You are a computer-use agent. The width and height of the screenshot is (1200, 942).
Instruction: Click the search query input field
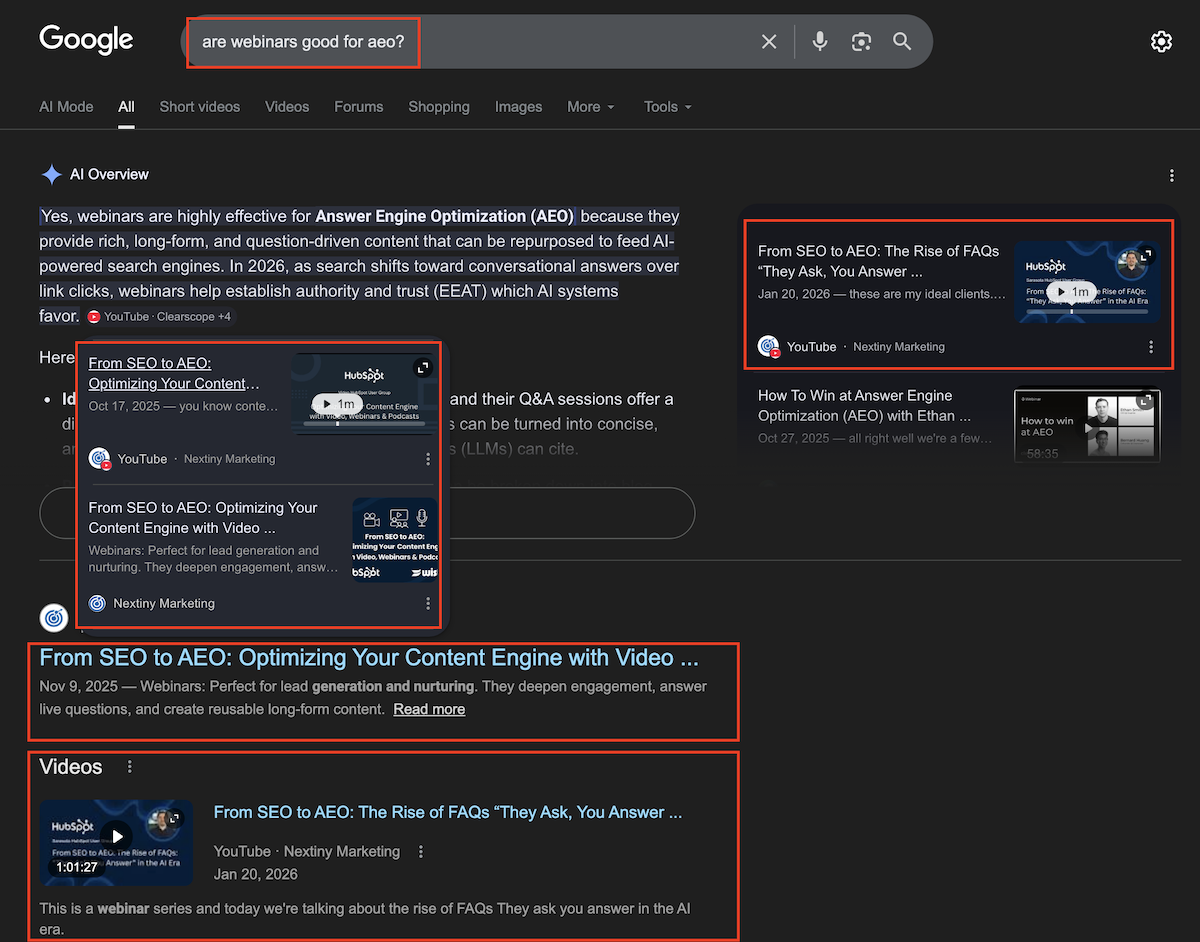tap(470, 41)
